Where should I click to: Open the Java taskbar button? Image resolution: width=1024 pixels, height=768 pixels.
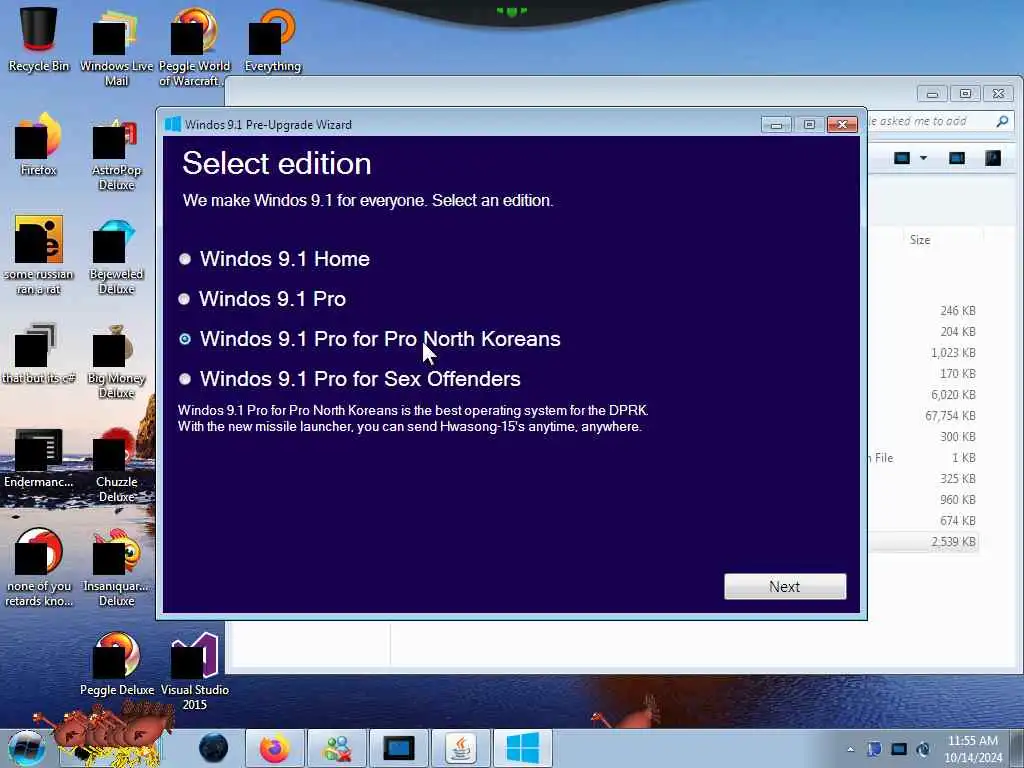(460, 748)
